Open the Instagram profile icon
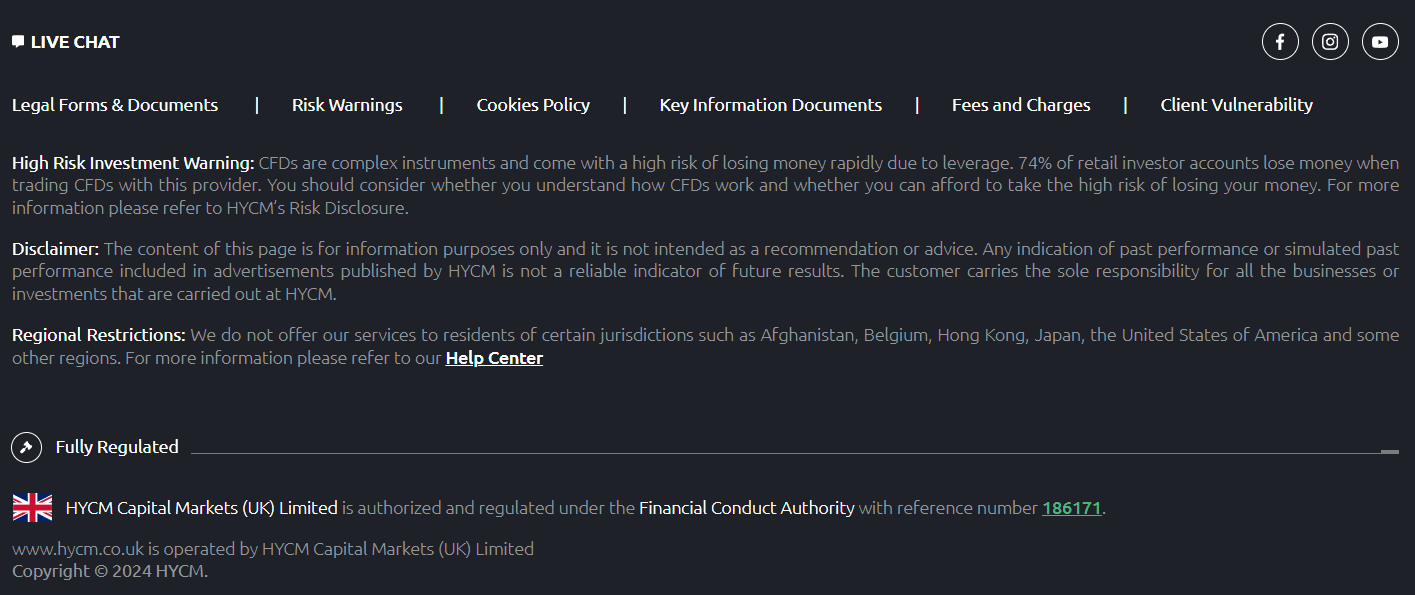The image size is (1415, 595). (1330, 41)
